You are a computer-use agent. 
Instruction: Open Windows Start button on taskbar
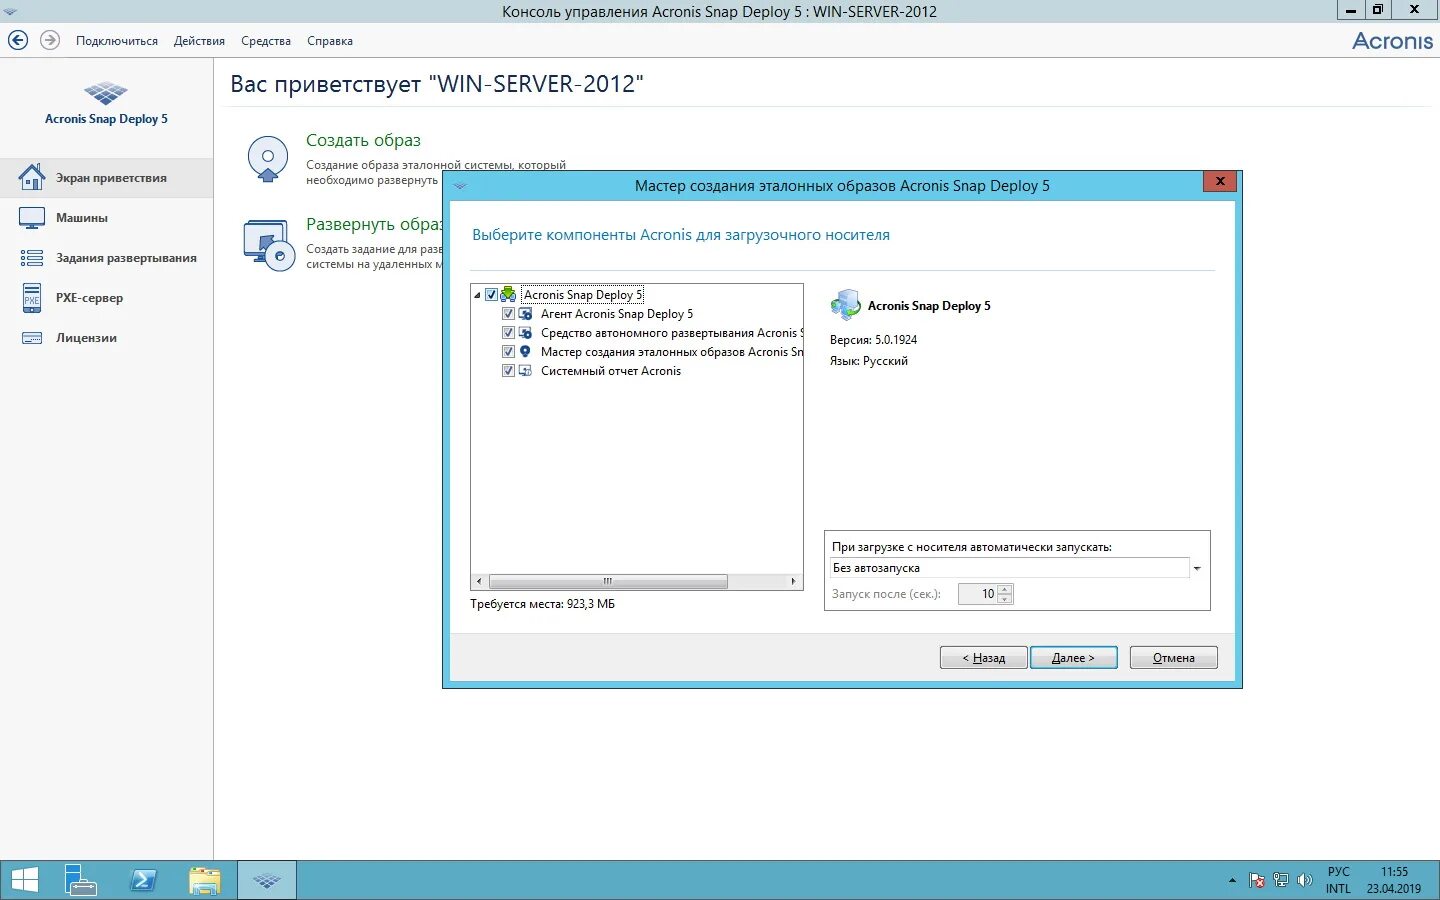24,880
